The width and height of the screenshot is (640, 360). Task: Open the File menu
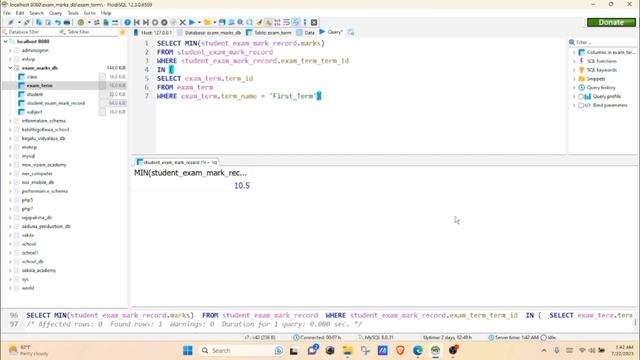[x=7, y=13]
